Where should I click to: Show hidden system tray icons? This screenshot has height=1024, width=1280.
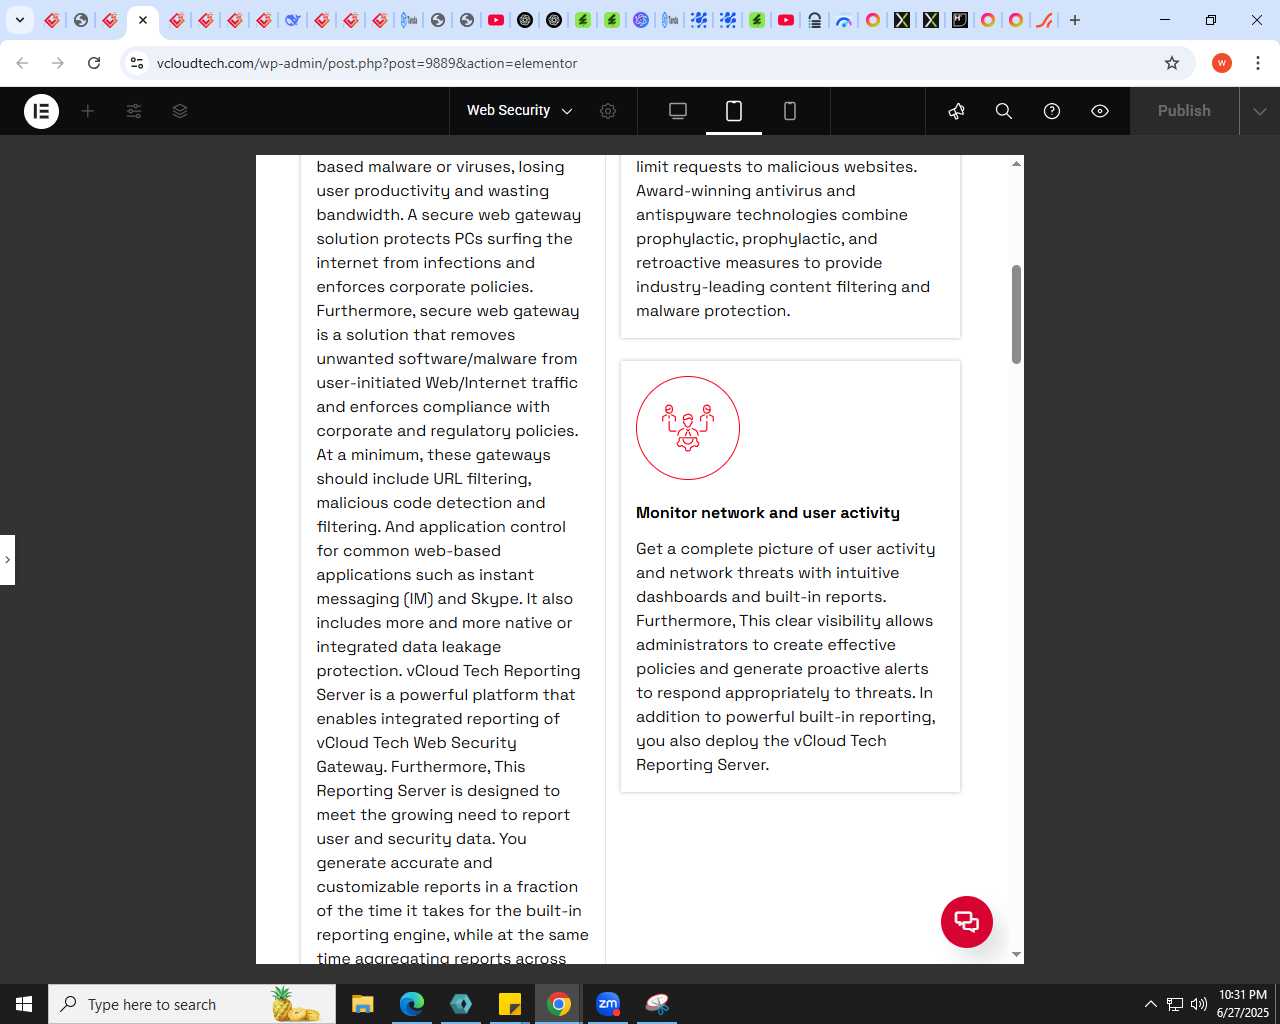point(1150,1004)
